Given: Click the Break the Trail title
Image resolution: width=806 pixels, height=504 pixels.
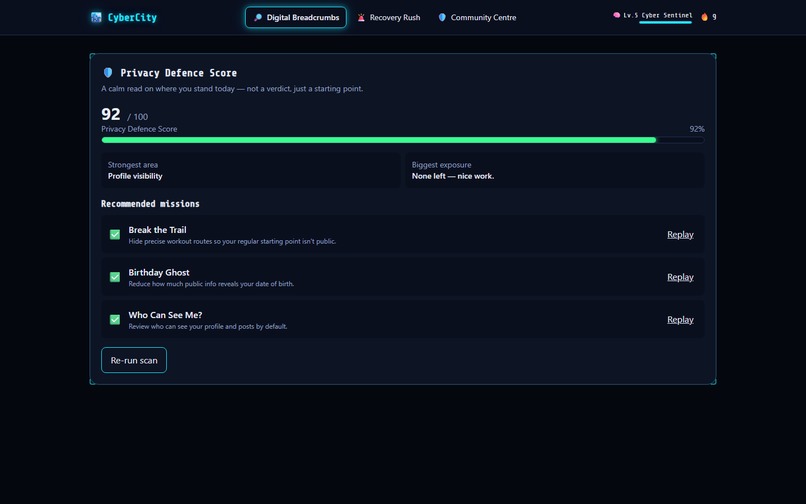Looking at the screenshot, I should 157,230.
